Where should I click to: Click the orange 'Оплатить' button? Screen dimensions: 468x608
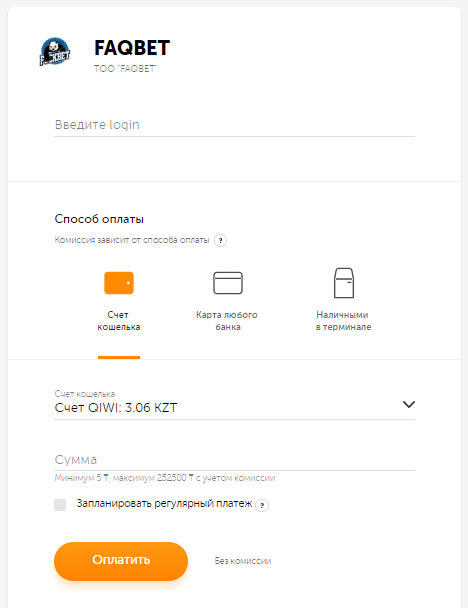[x=121, y=561]
